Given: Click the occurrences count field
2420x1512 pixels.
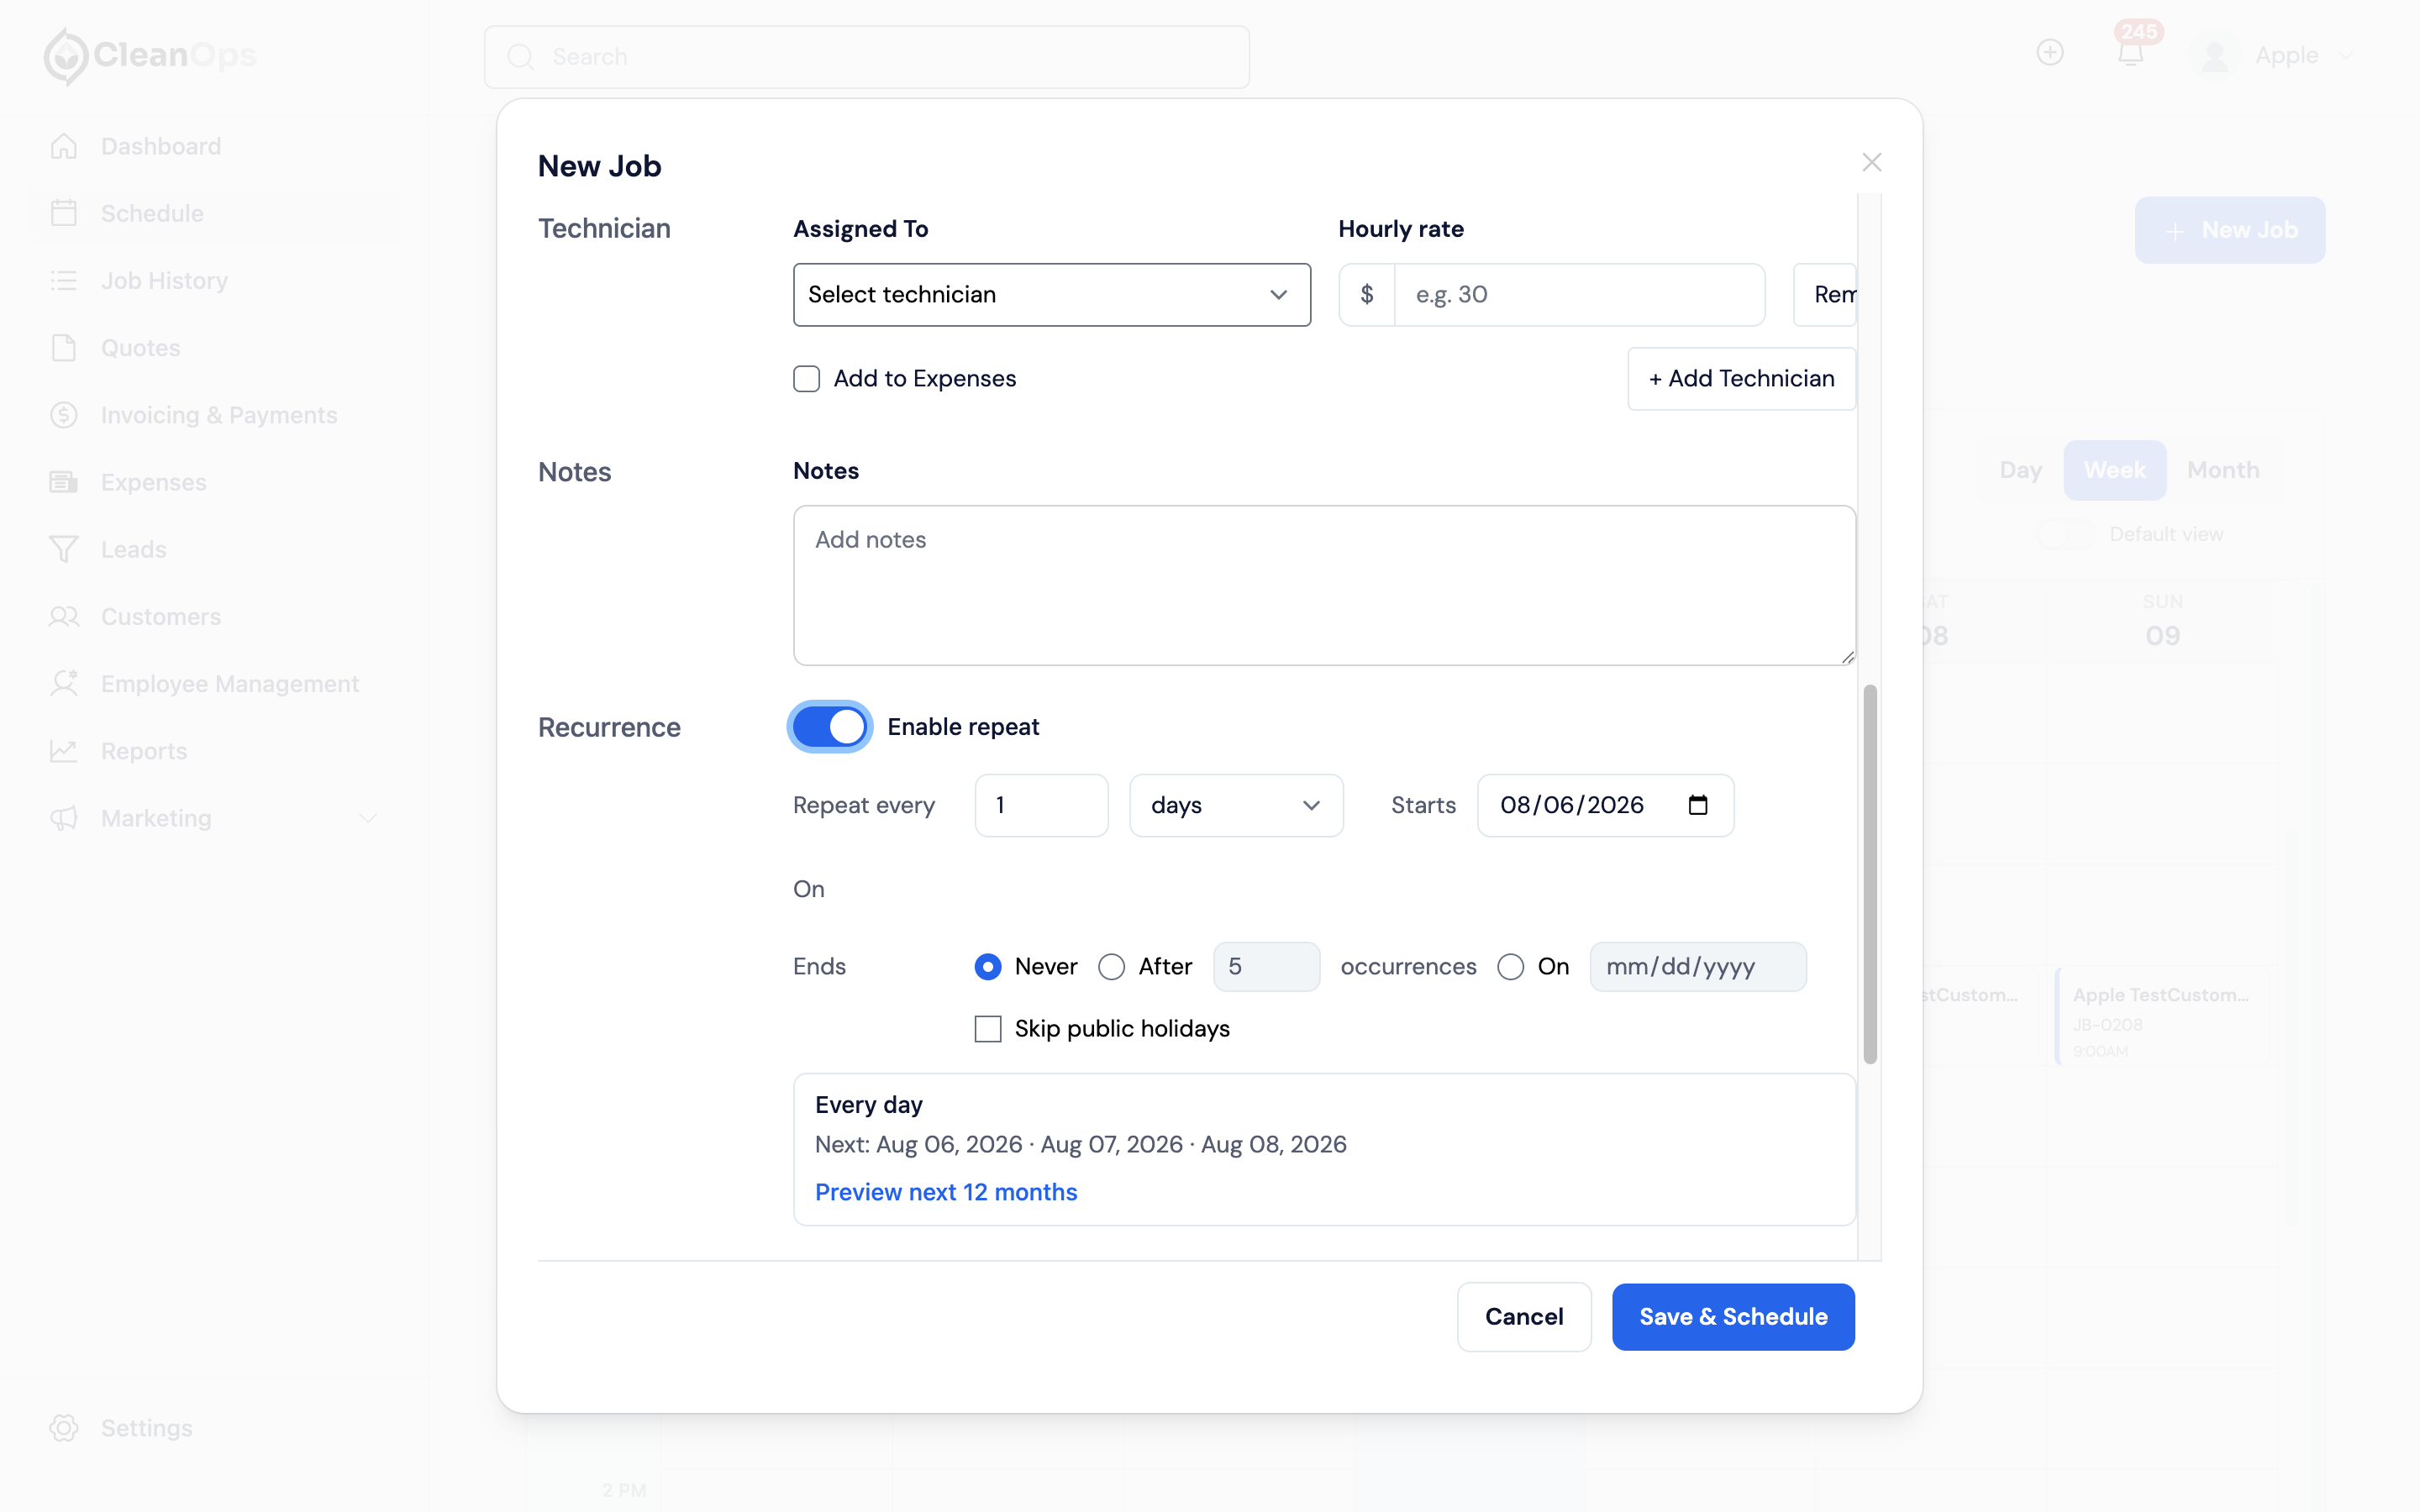Looking at the screenshot, I should click(x=1266, y=967).
